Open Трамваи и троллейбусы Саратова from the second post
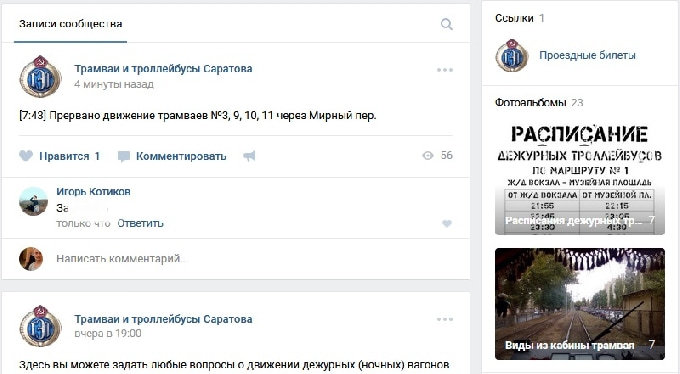 click(x=163, y=319)
